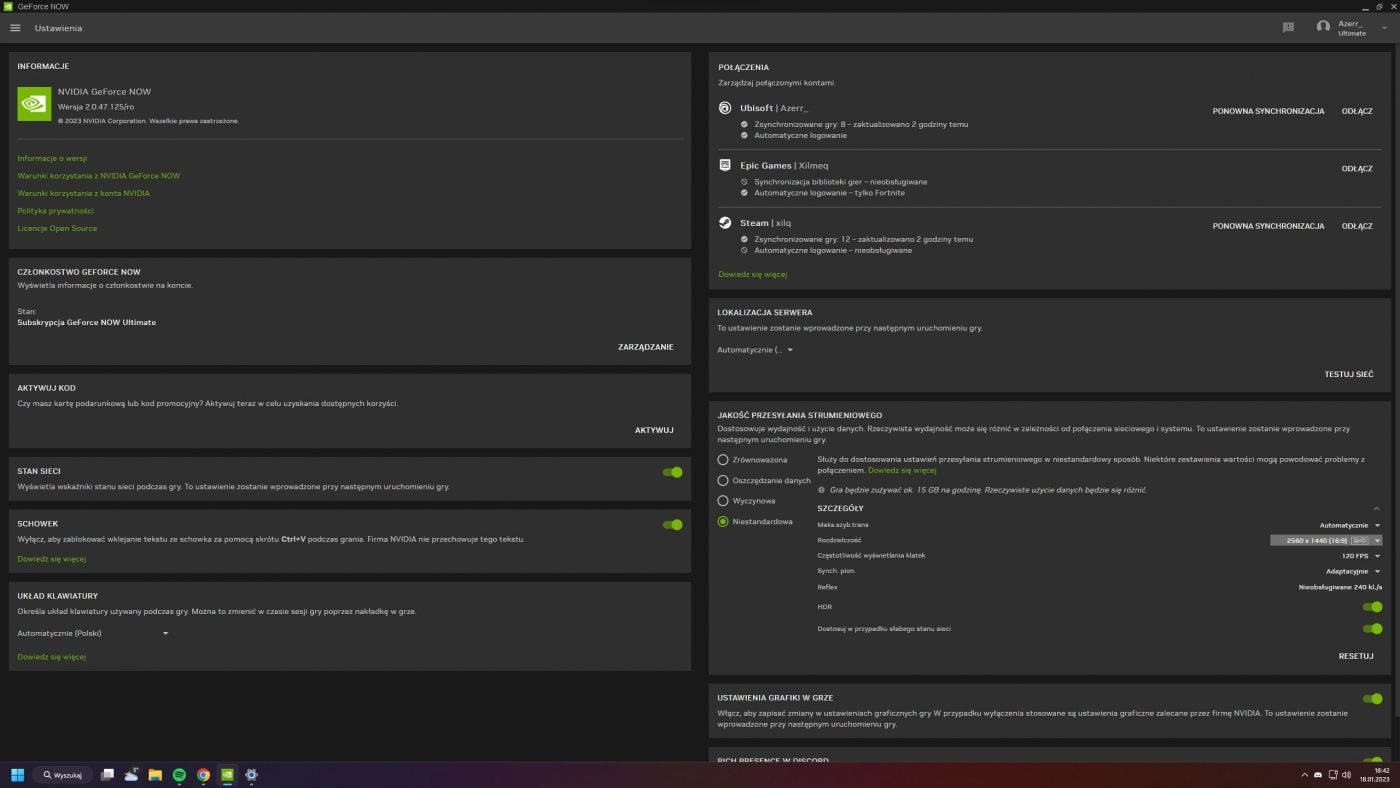Click ODŁĄCZ for Epic Games account
This screenshot has height=788, width=1400.
(x=1357, y=169)
